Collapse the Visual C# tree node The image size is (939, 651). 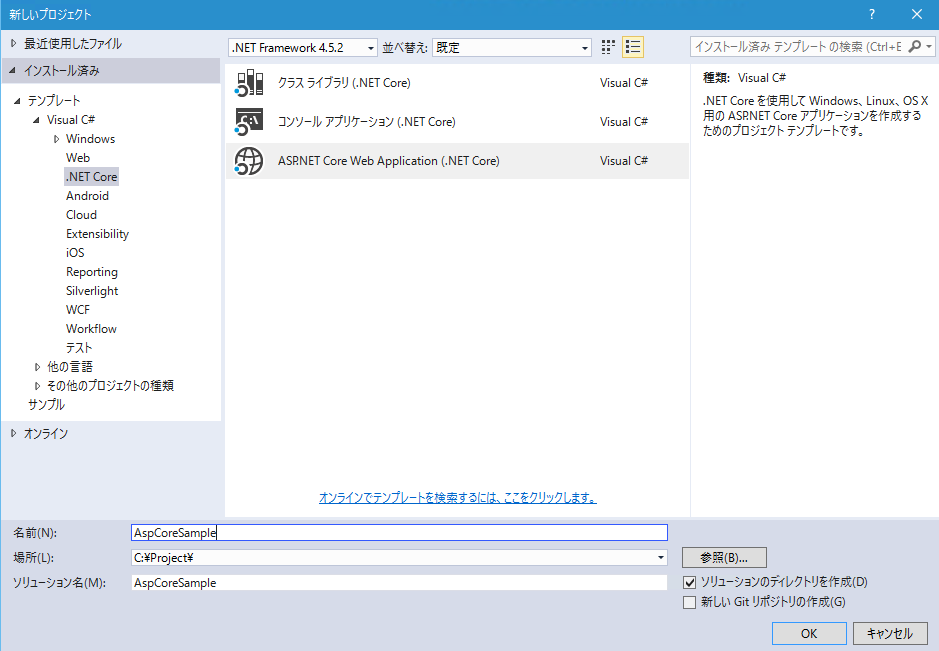coord(37,120)
